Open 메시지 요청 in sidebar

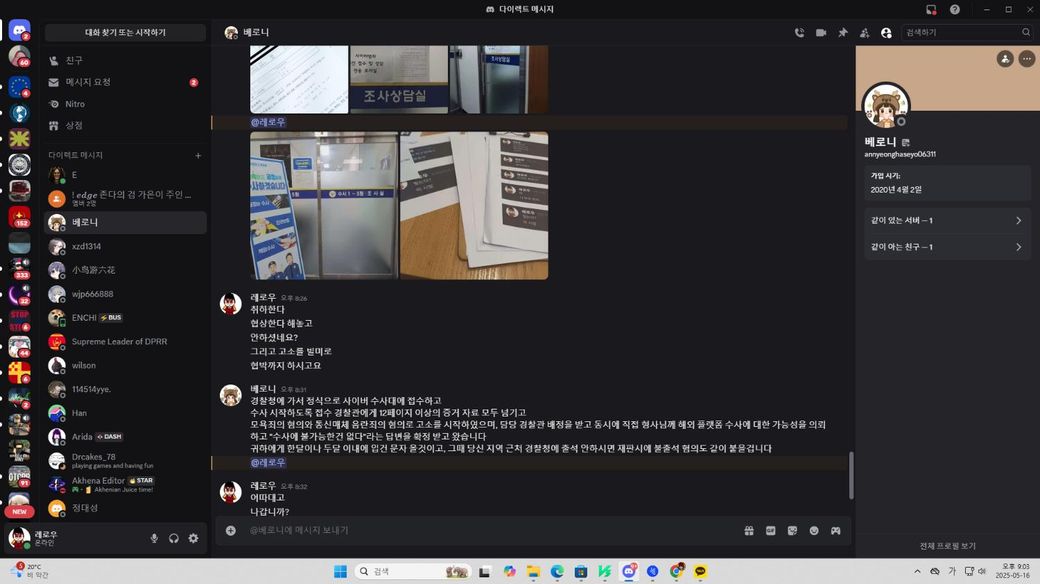pyautogui.click(x=125, y=82)
